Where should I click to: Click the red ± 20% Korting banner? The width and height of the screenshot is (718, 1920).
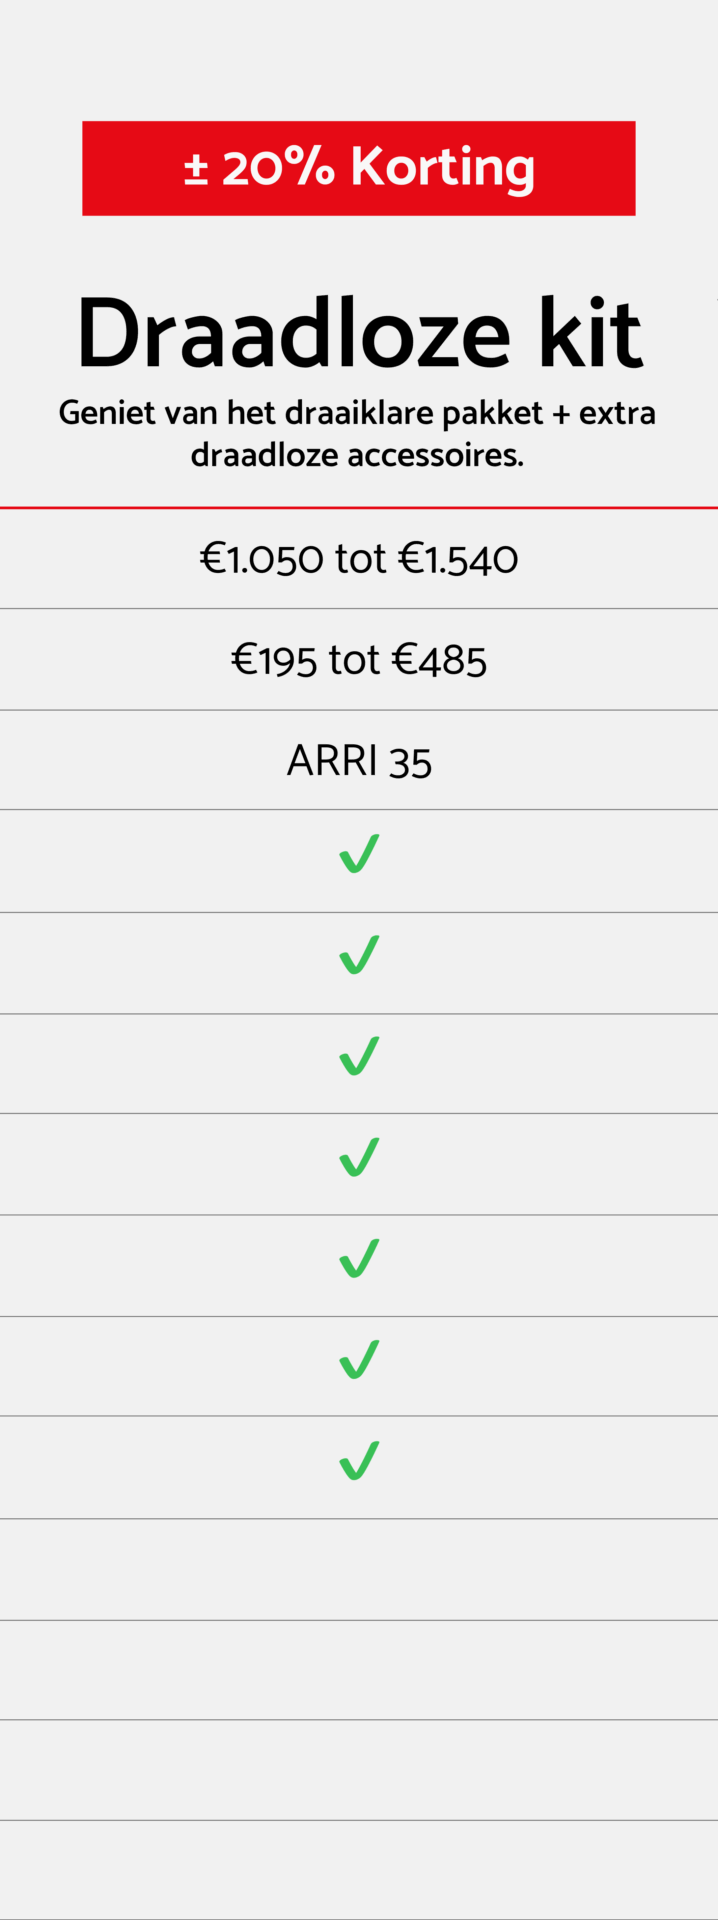(x=359, y=168)
